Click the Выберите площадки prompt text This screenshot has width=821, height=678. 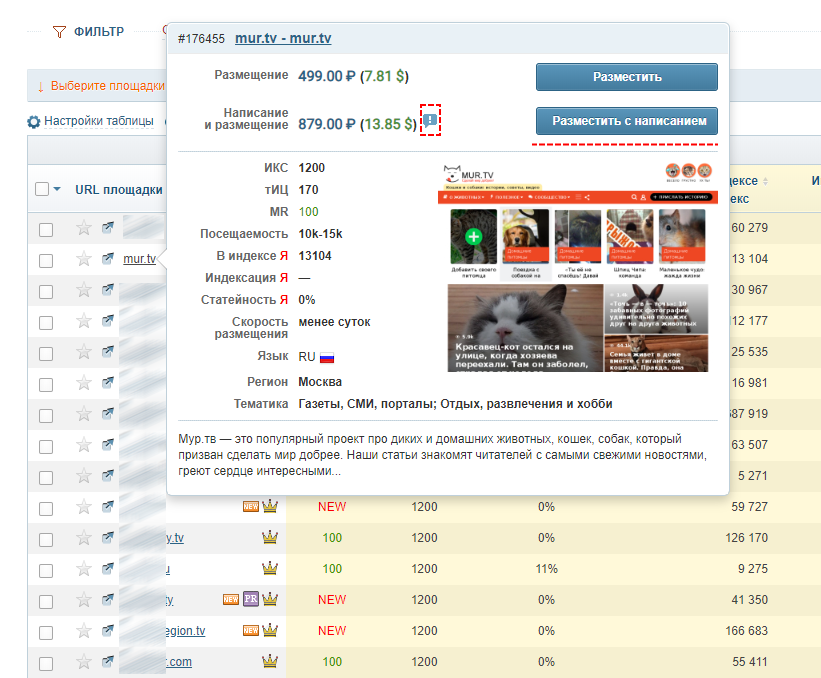[x=108, y=86]
